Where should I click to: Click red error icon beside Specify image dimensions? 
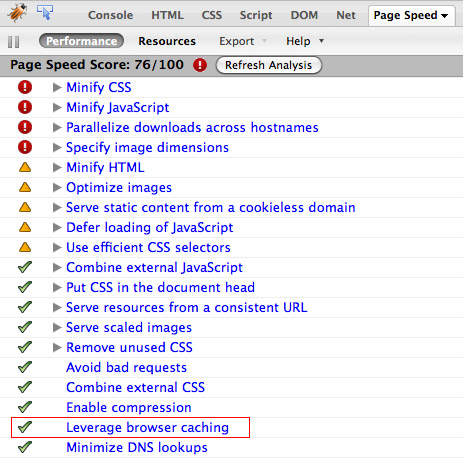pos(25,147)
